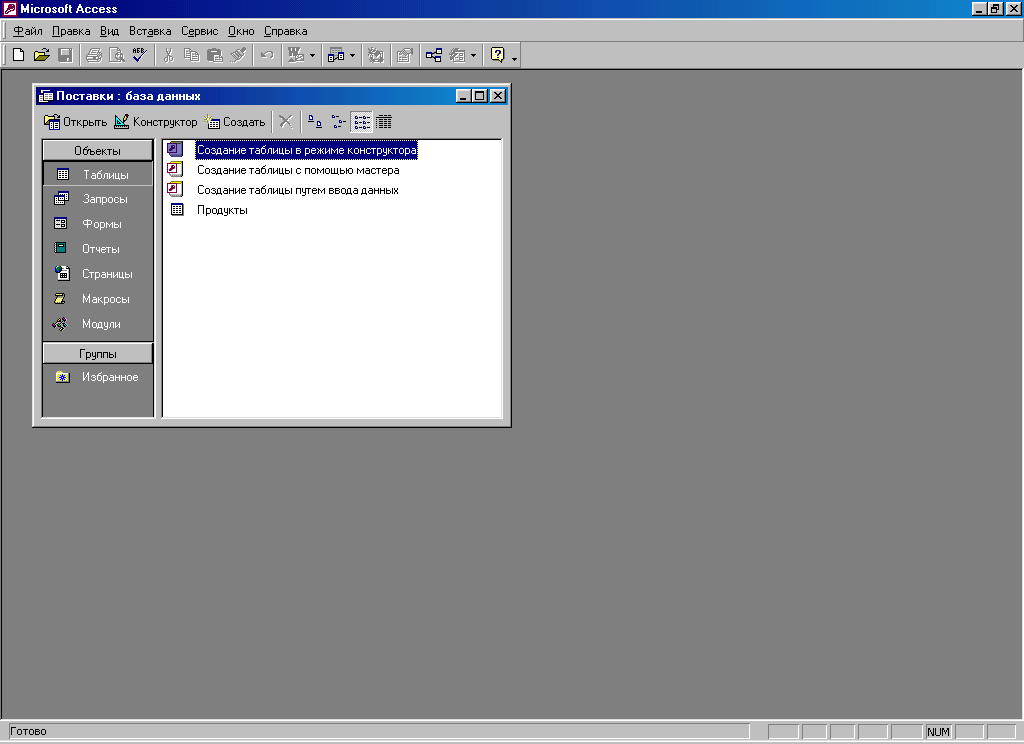Click the Таблицы grid icon in sidebar
Screen dimensions: 1024x744
(63, 174)
